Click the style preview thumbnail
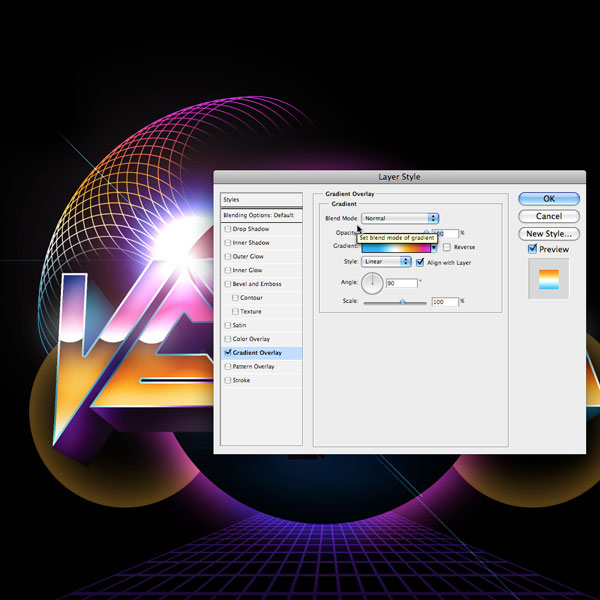 549,279
